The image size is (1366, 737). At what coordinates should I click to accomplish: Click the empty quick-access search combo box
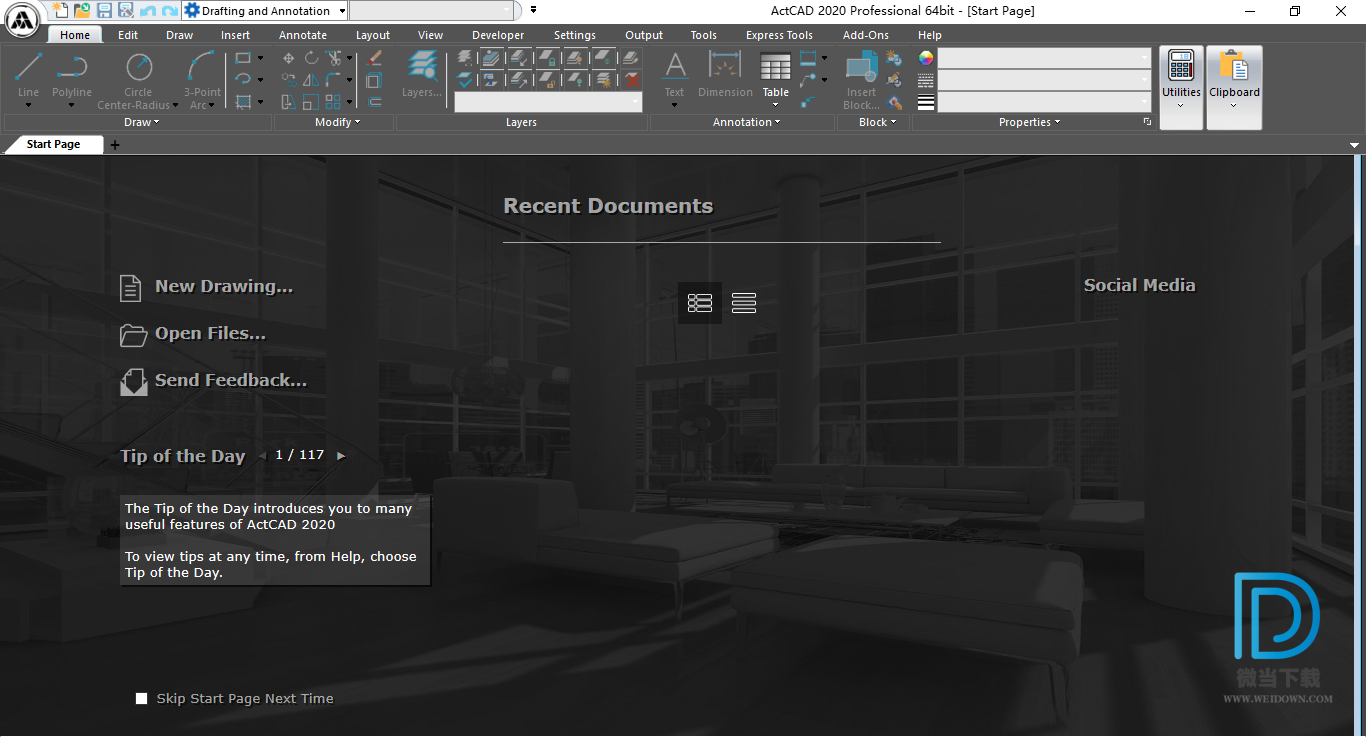coord(434,11)
